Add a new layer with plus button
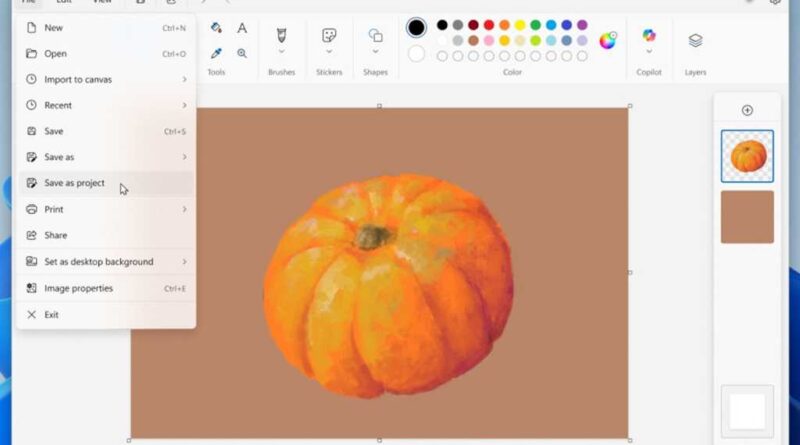Image resolution: width=800 pixels, height=445 pixels. [x=747, y=110]
